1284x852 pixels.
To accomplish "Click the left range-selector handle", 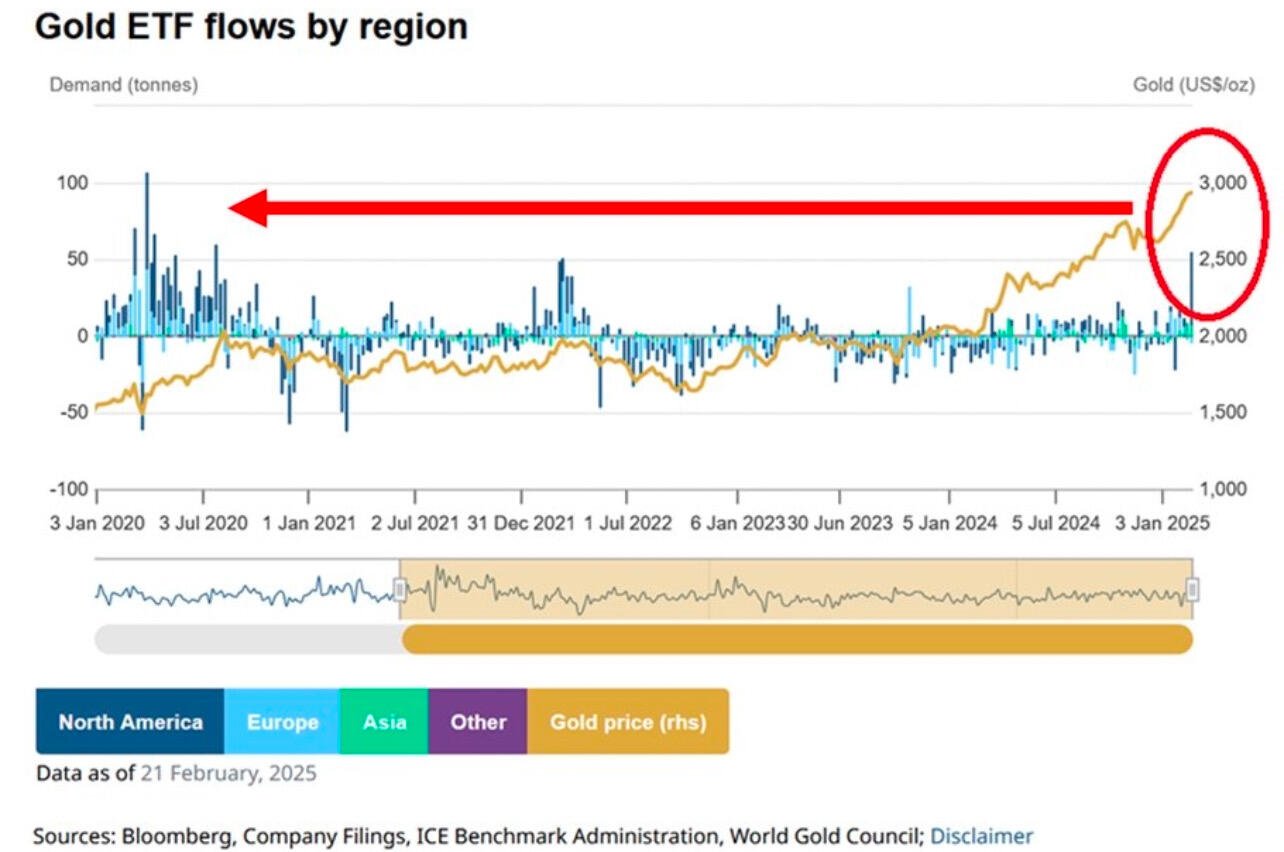I will coord(400,590).
